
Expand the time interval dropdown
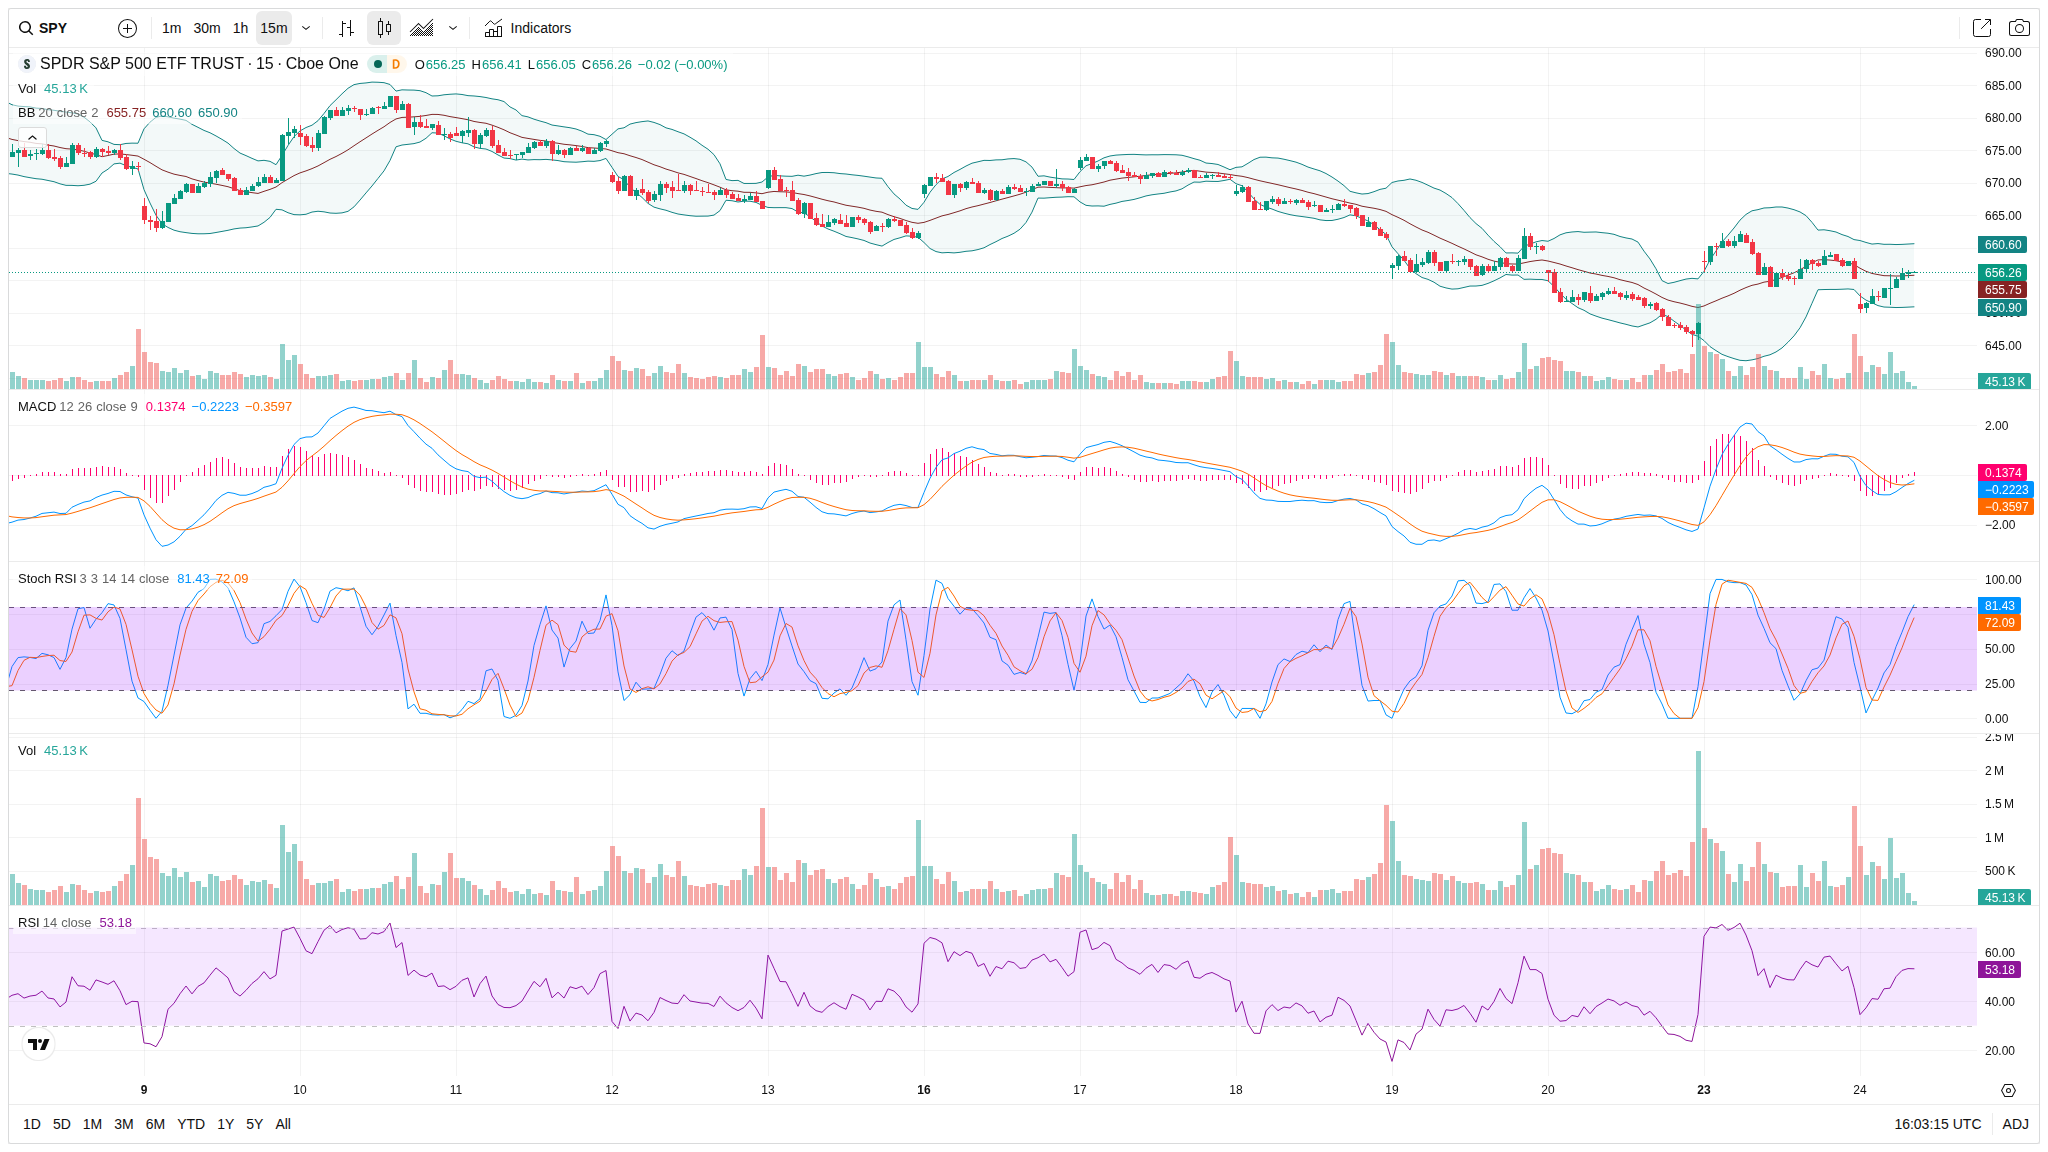[x=306, y=28]
